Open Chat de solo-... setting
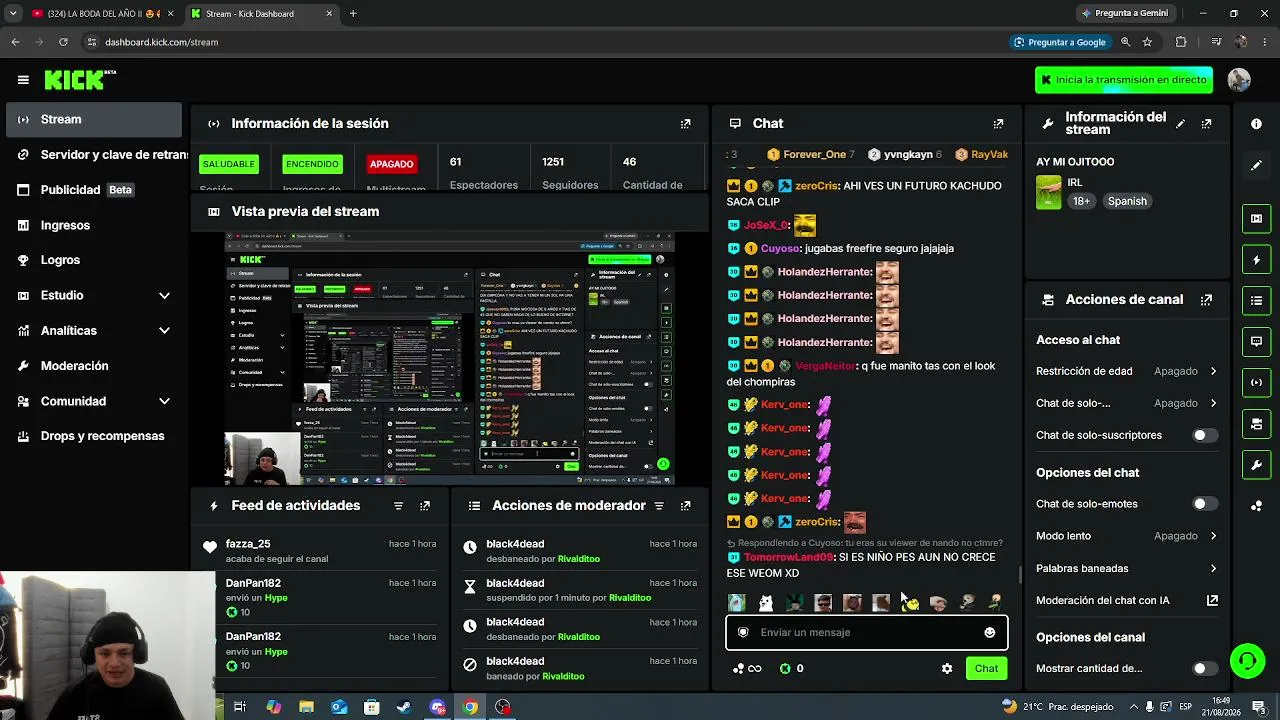1280x720 pixels. [1126, 403]
